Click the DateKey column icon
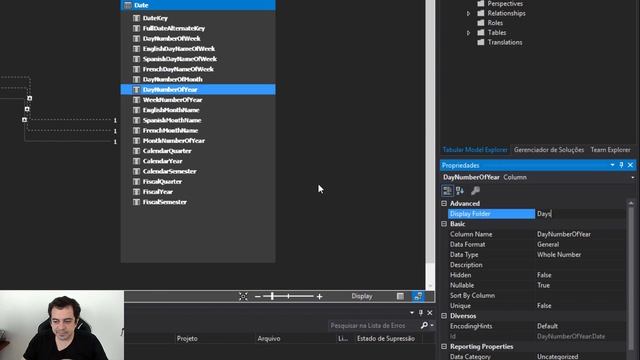This screenshot has height=360, width=640. [x=137, y=18]
